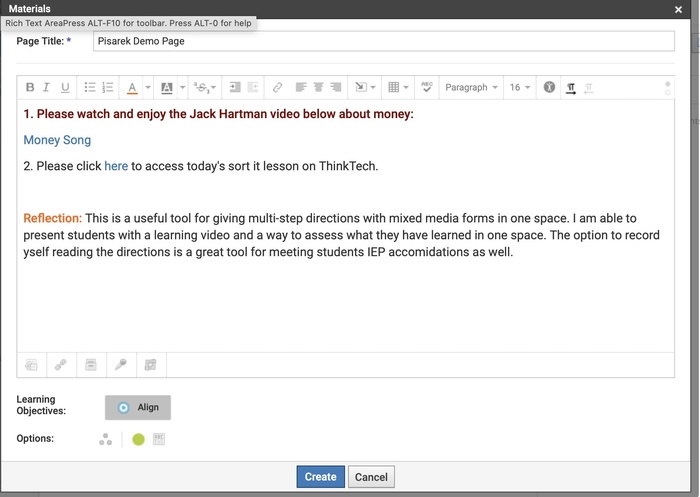This screenshot has width=700, height=497.
Task: Toggle bold formatting in the editor
Action: [30, 88]
